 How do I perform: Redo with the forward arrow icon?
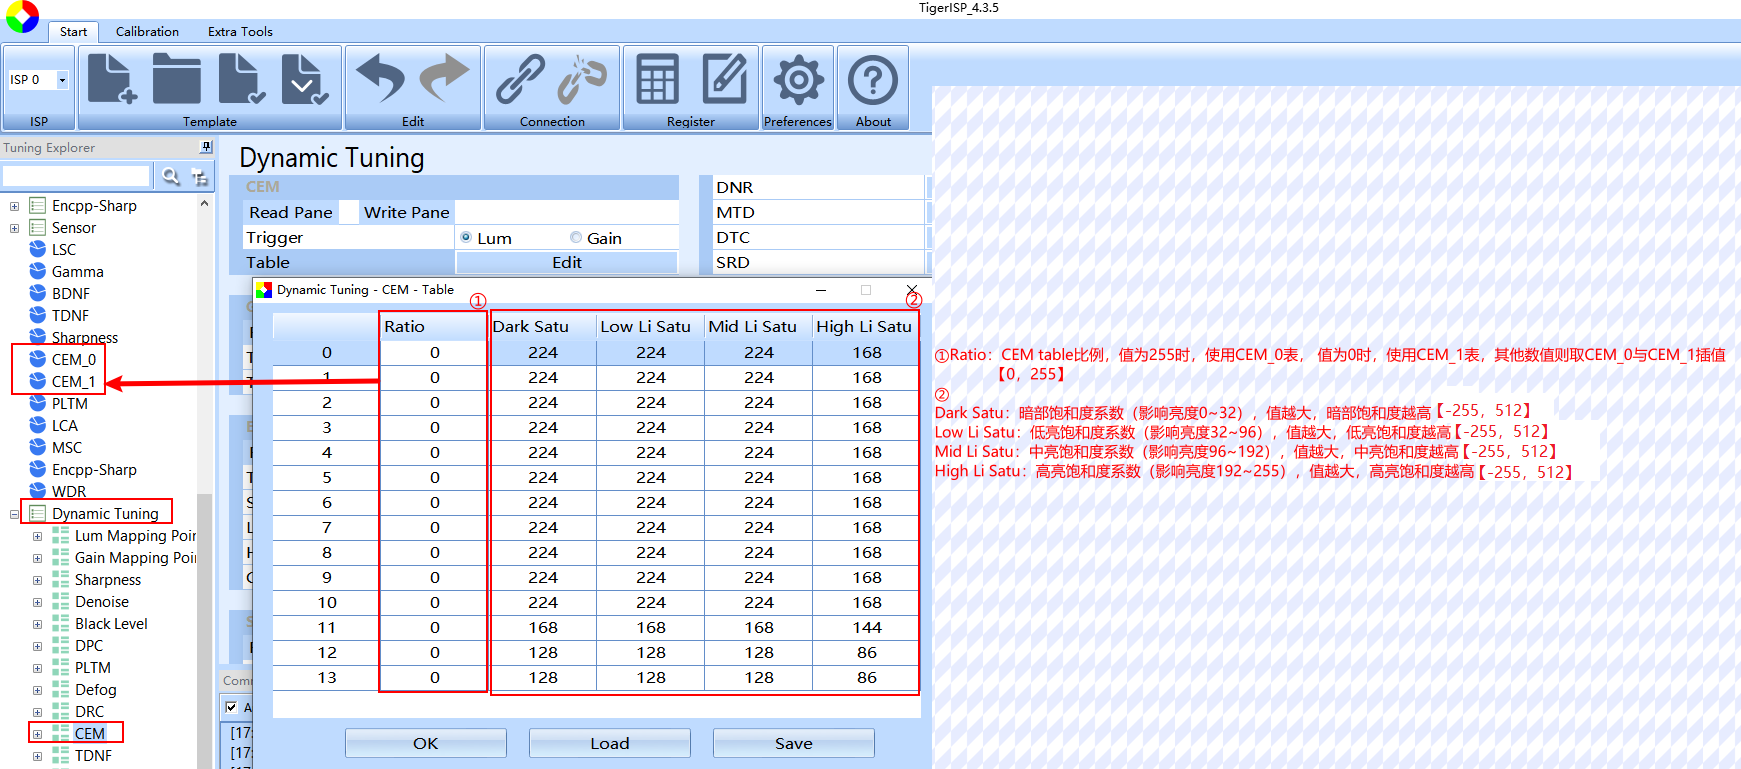tap(444, 79)
